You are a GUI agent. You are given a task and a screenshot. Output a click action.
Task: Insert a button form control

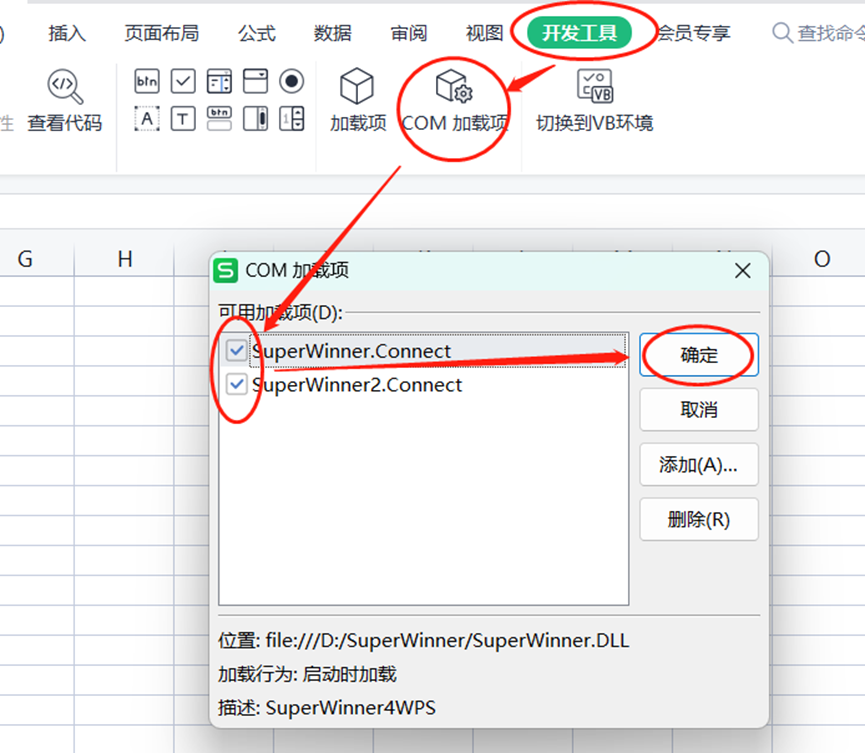[x=147, y=82]
